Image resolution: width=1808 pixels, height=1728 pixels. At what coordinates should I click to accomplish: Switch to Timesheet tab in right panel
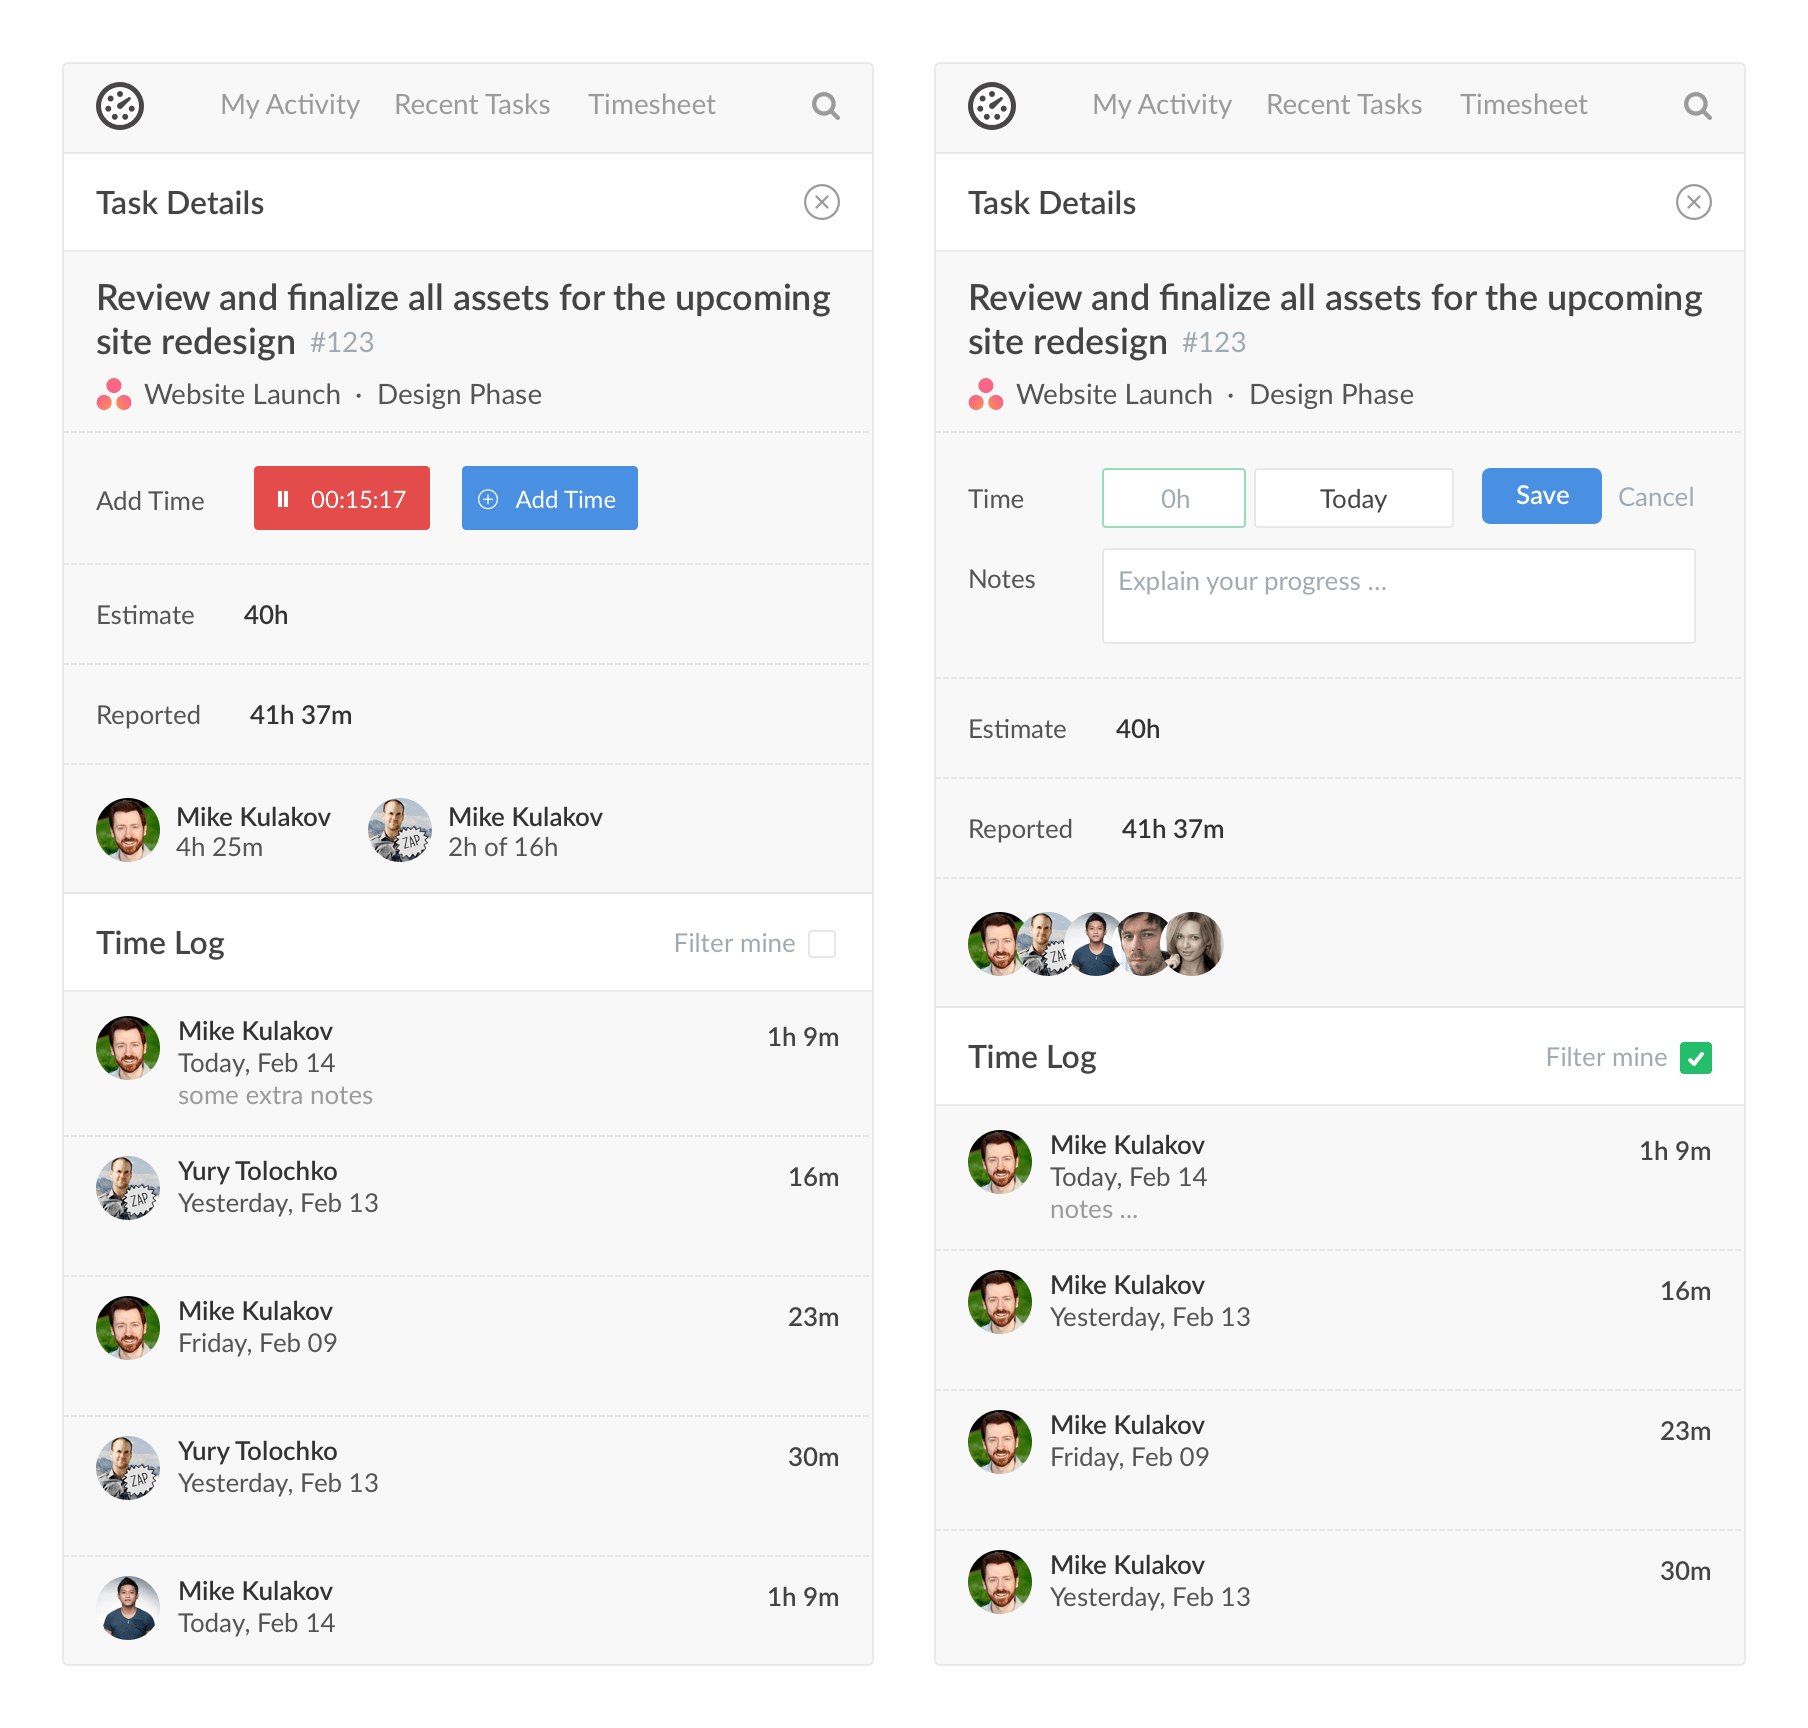coord(1523,105)
